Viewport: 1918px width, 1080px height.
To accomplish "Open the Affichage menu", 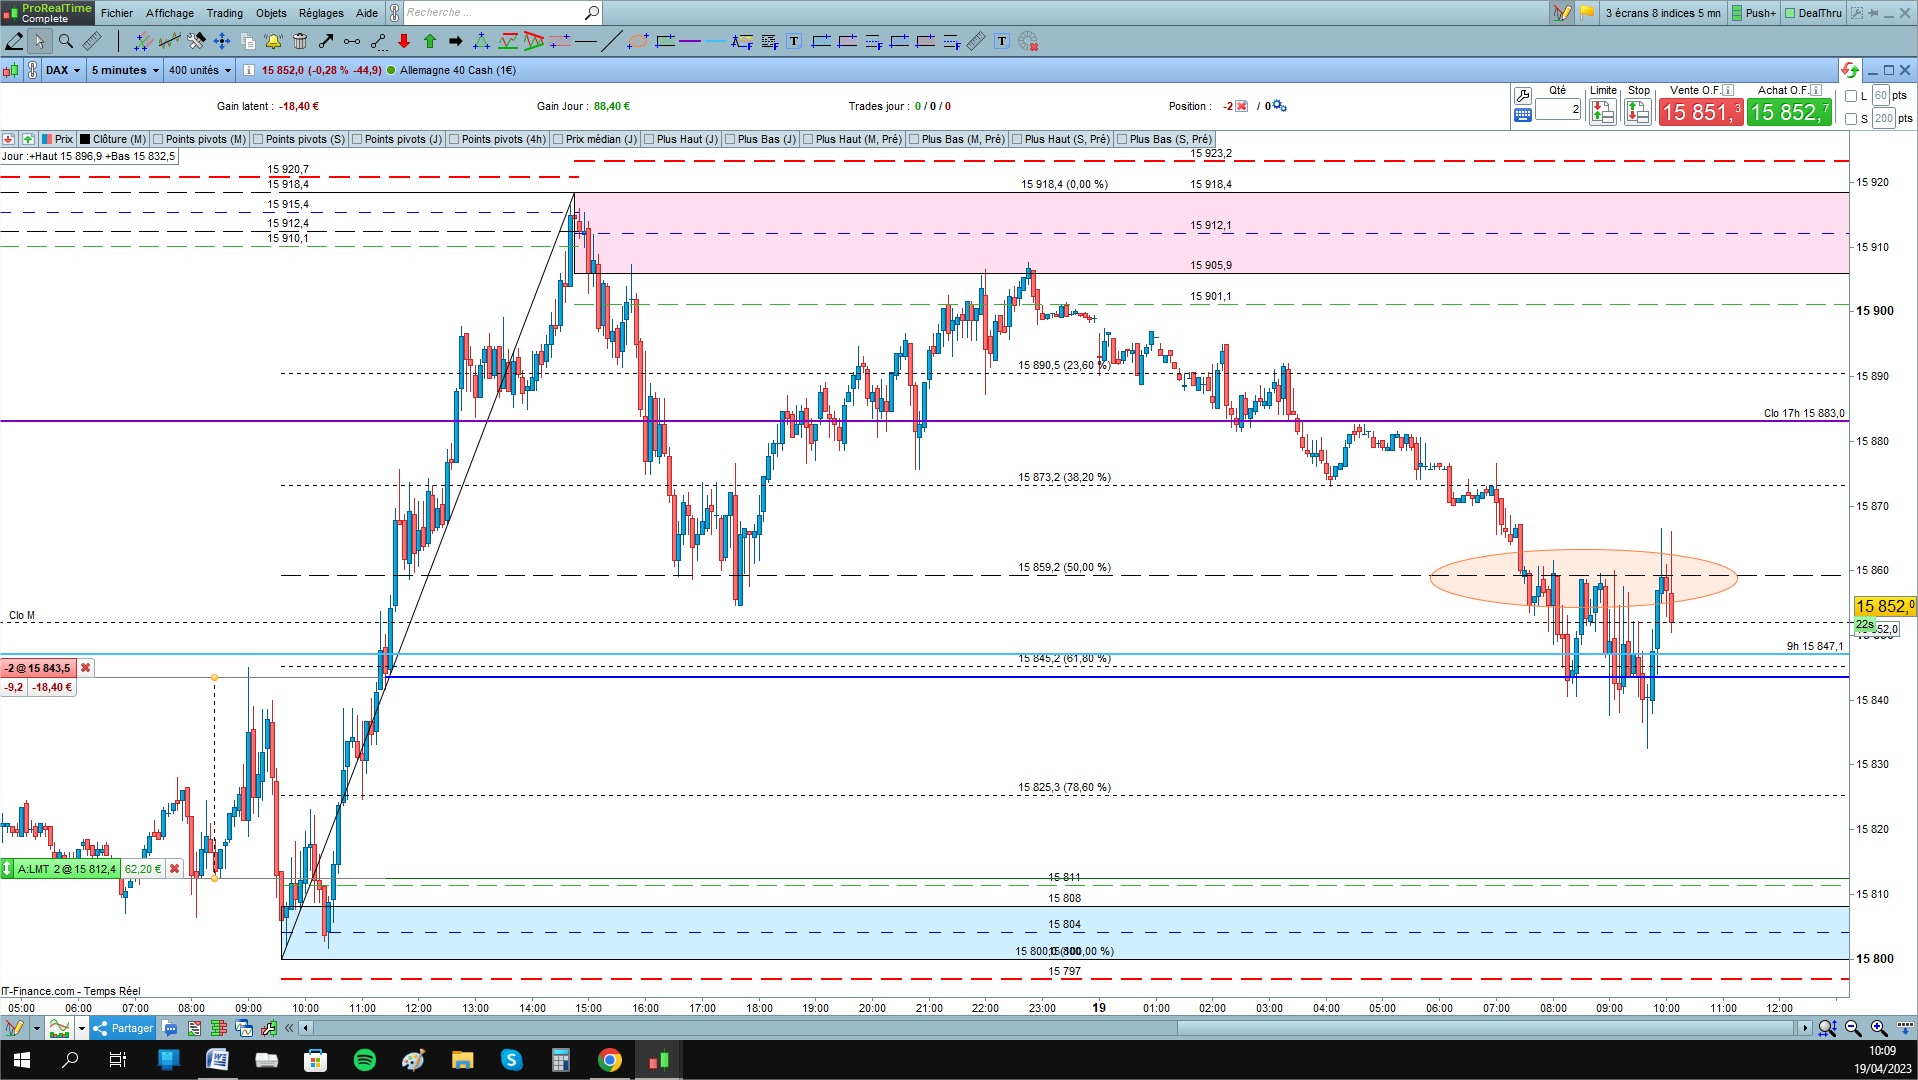I will click(x=170, y=13).
